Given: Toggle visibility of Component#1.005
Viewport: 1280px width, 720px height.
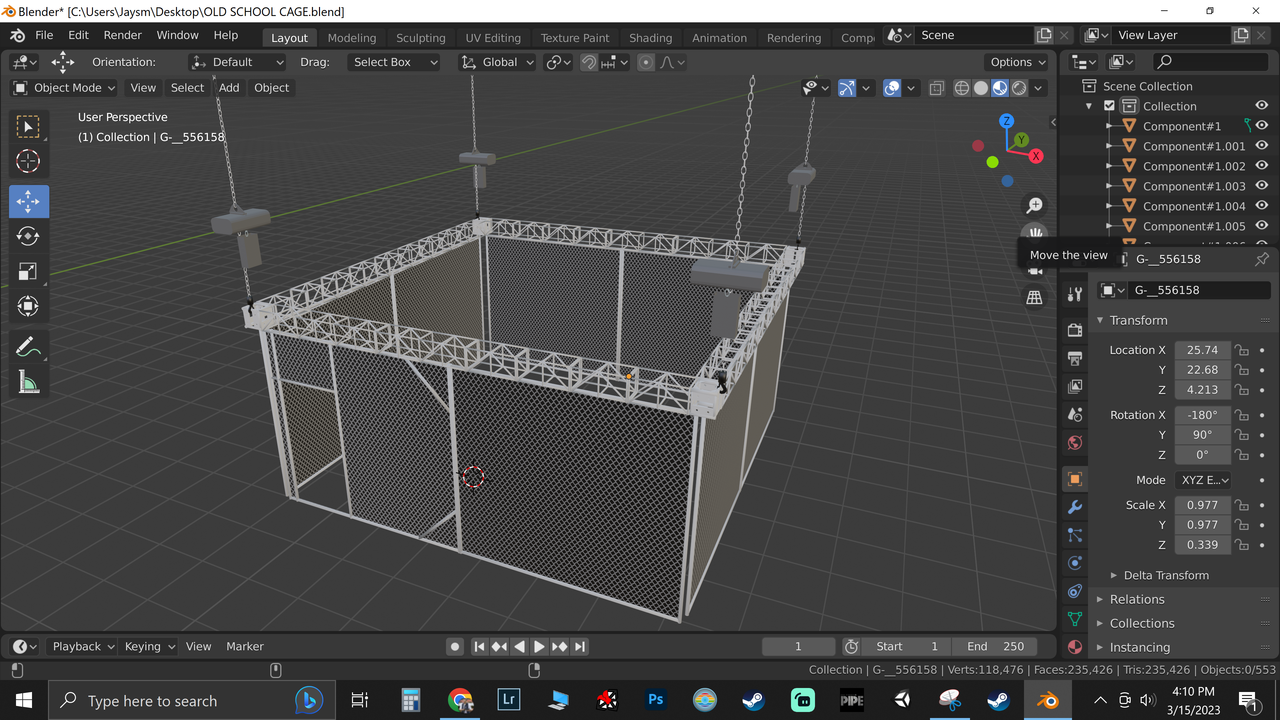Looking at the screenshot, I should (x=1261, y=226).
